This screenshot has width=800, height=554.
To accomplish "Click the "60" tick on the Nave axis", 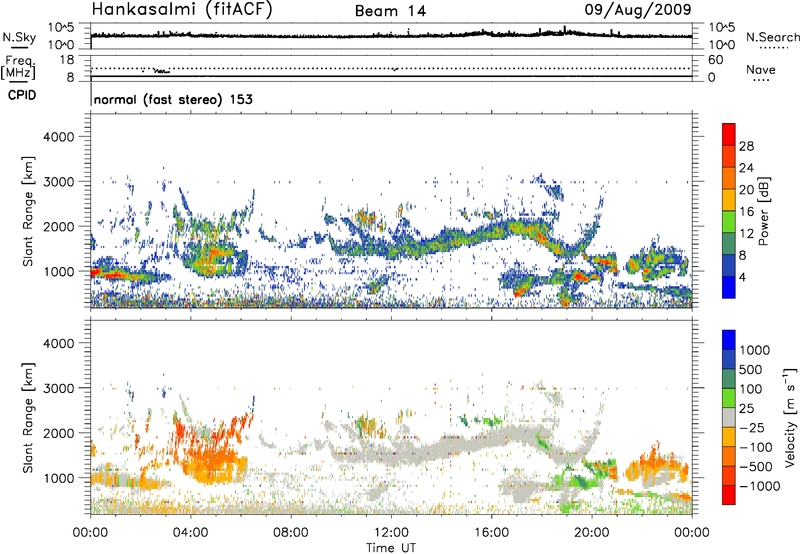I will point(715,60).
